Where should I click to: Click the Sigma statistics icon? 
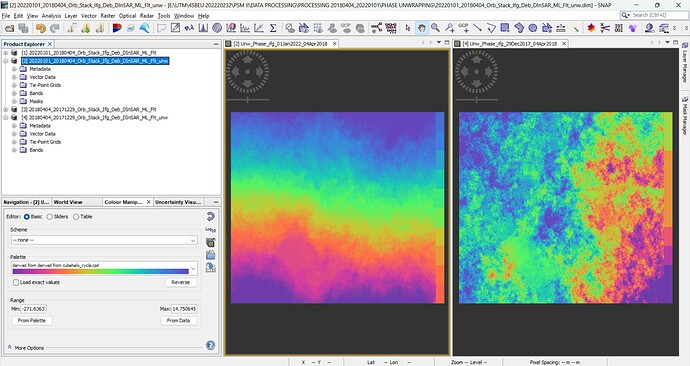click(x=273, y=28)
